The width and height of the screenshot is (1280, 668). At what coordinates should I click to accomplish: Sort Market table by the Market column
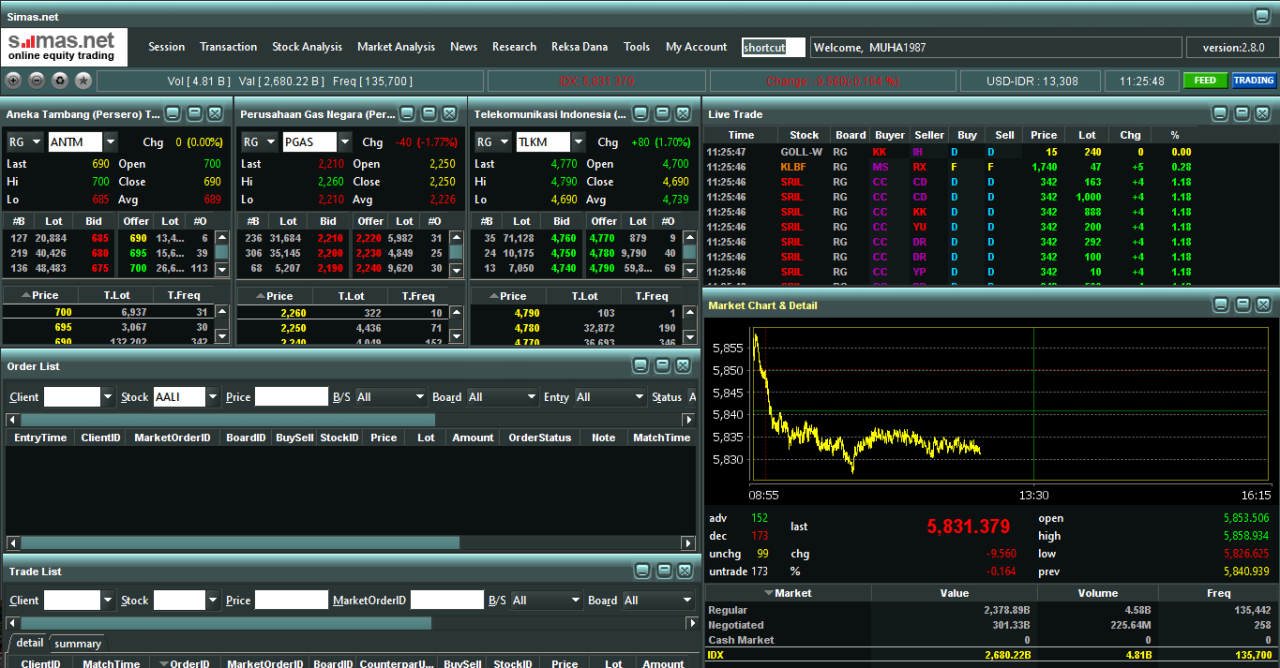pyautogui.click(x=788, y=593)
